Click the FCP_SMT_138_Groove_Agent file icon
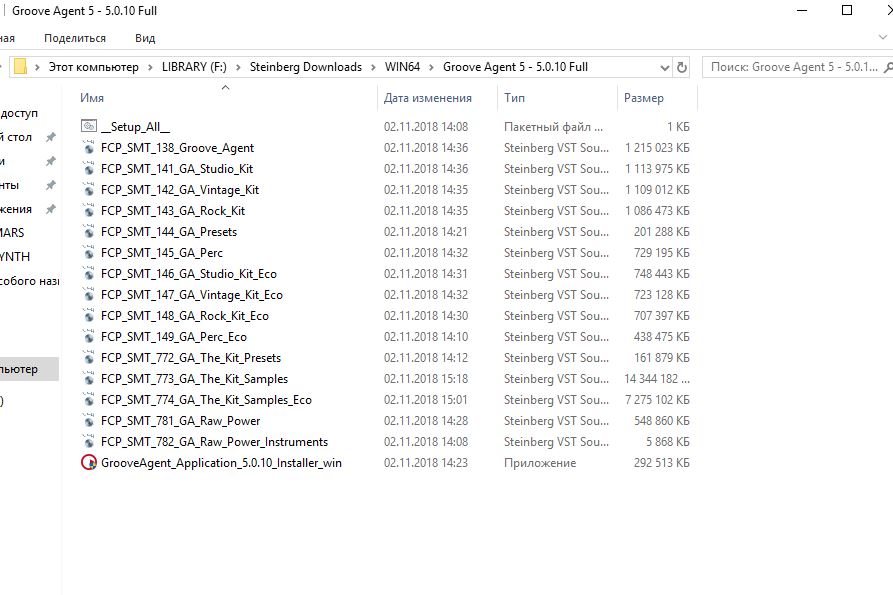The image size is (893, 595). (x=89, y=147)
